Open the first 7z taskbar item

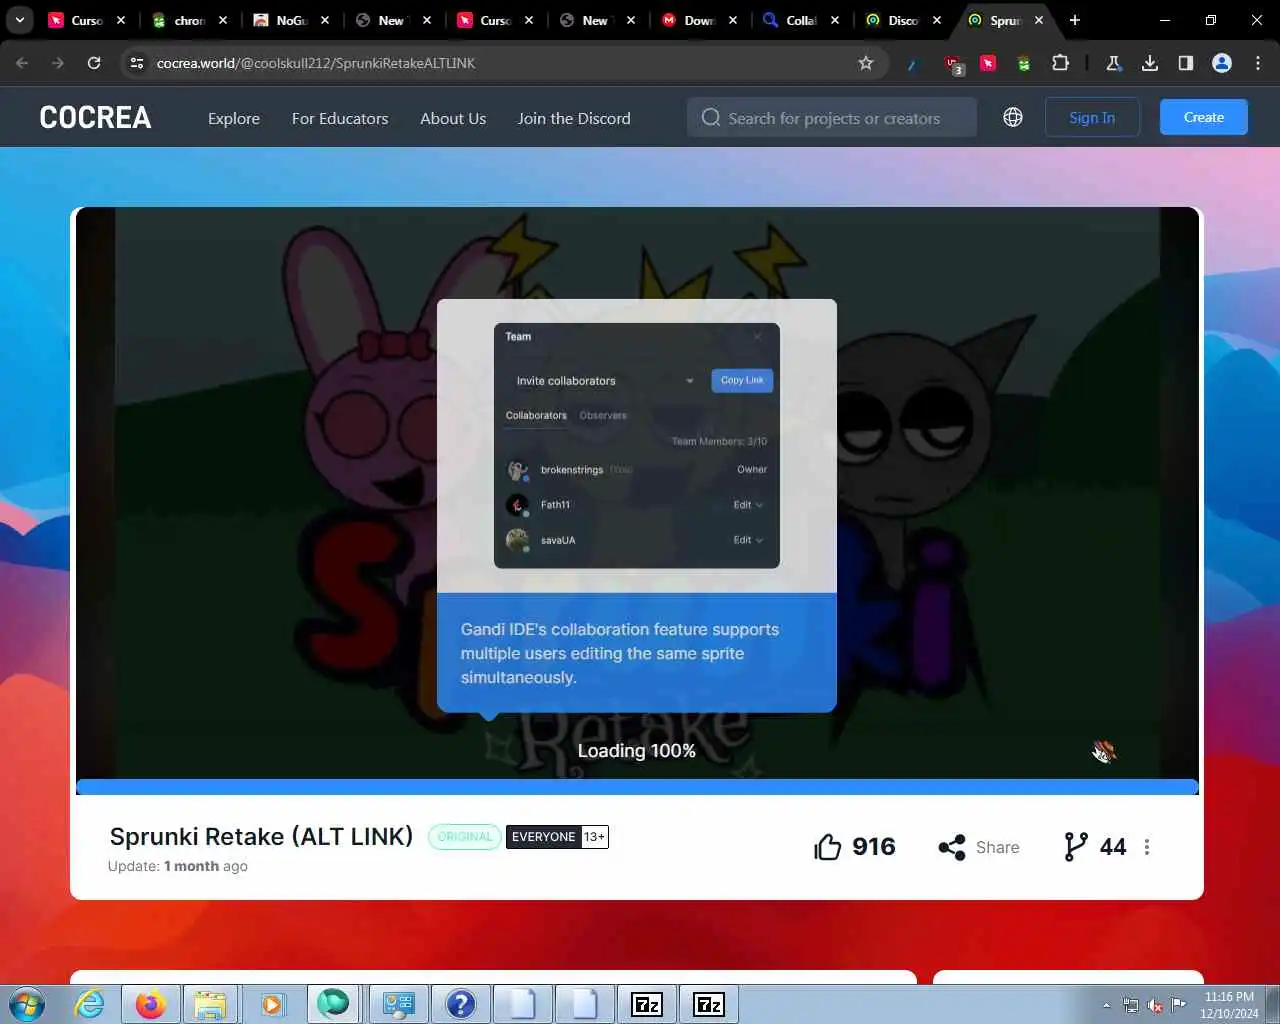[647, 1004]
